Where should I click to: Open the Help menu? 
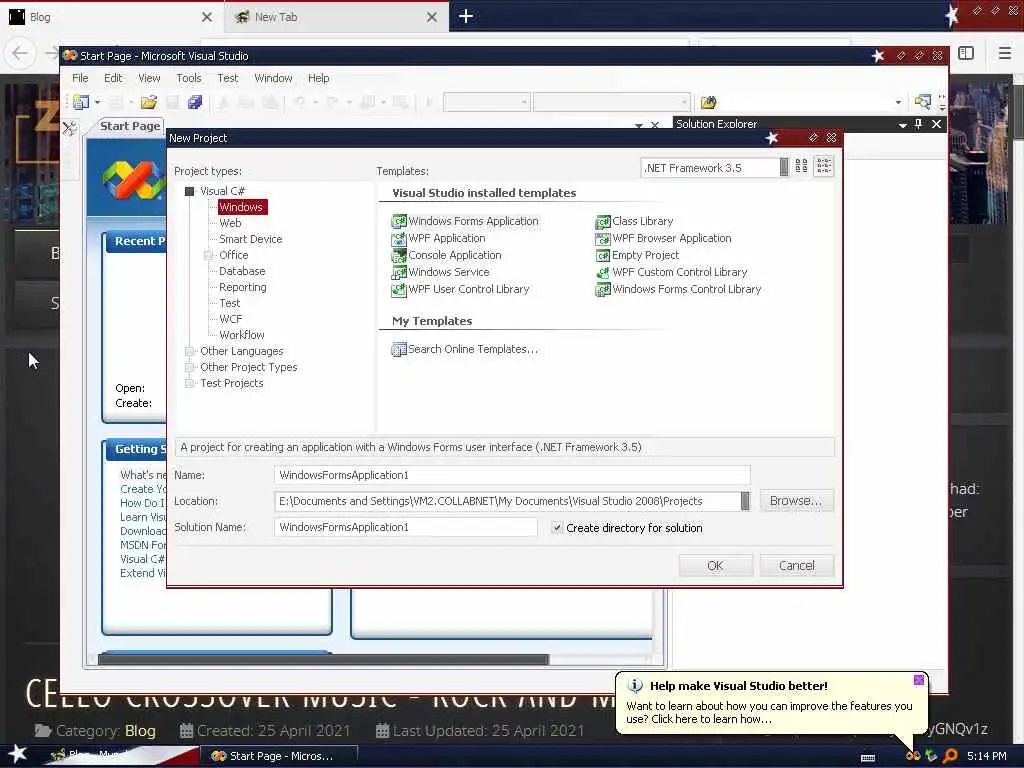319,78
